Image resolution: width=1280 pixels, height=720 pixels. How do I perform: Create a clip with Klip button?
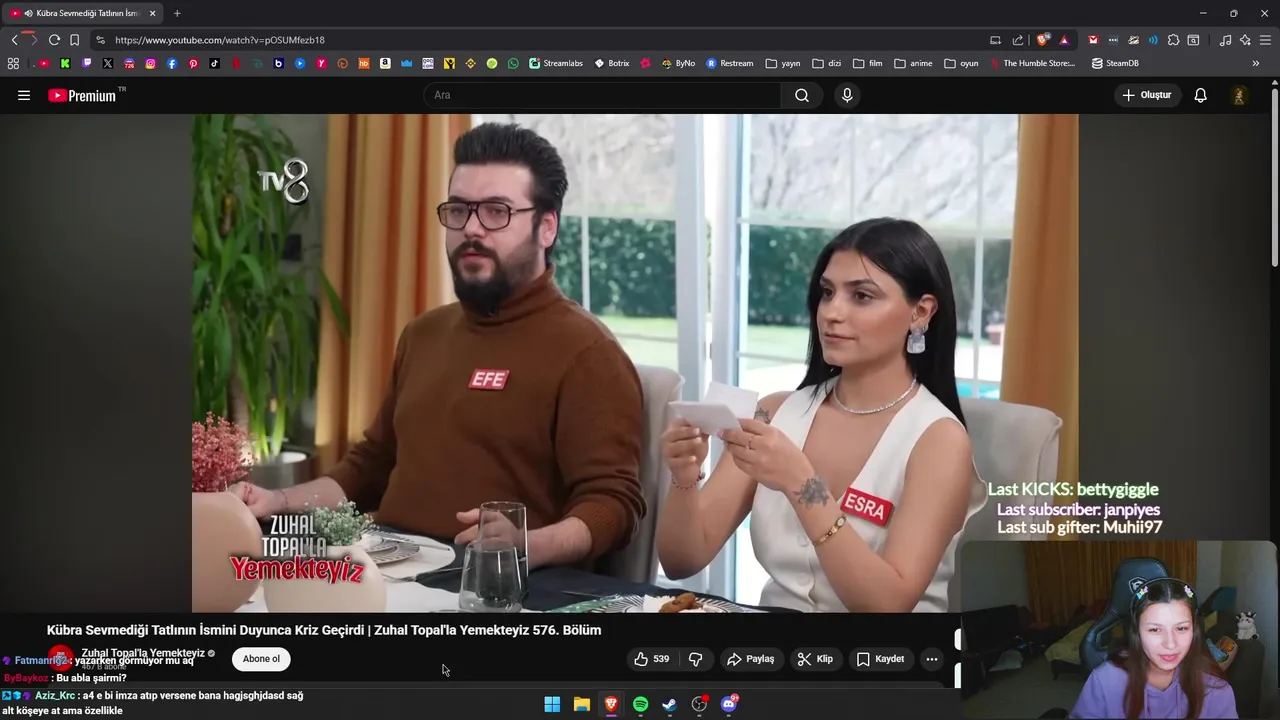[815, 659]
